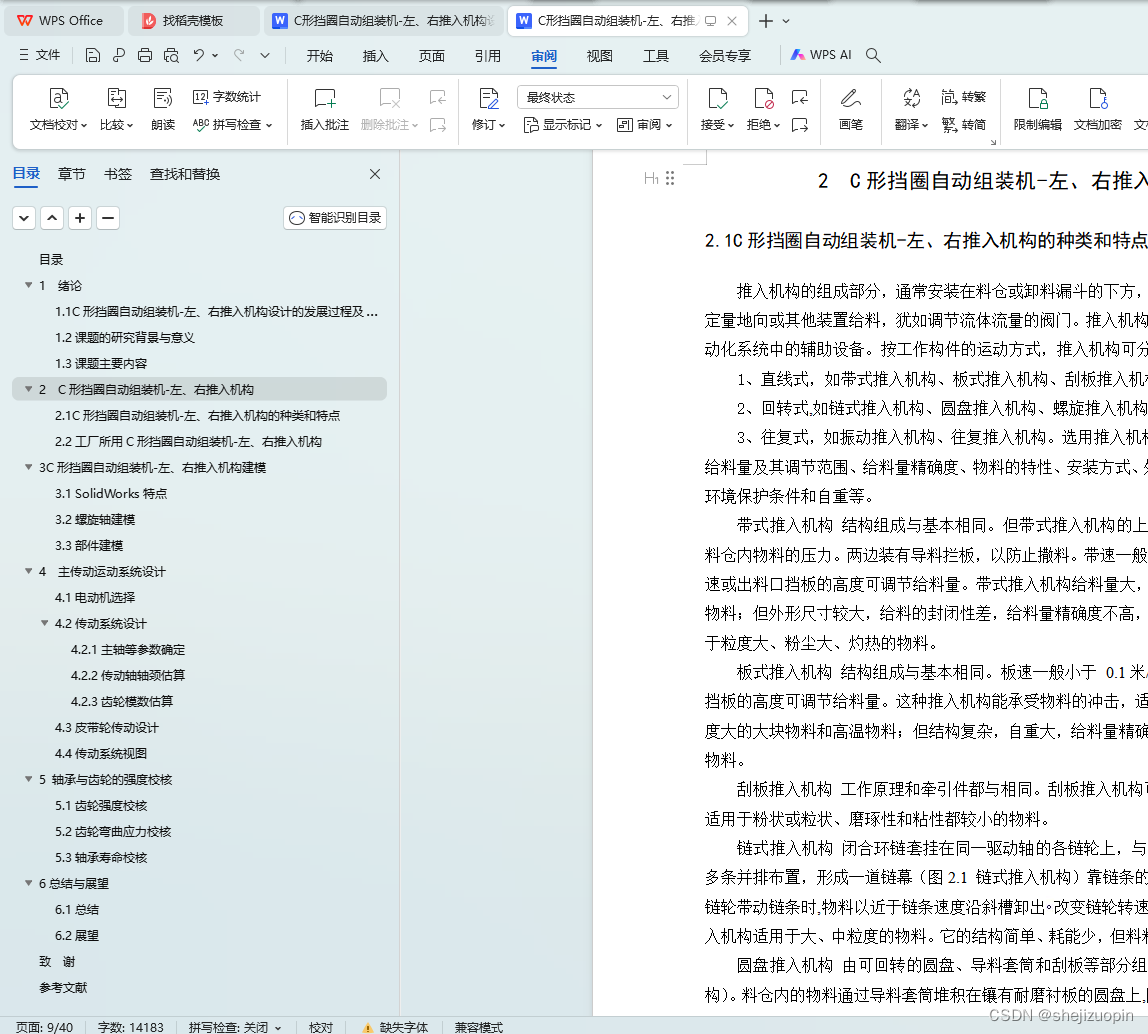The height and width of the screenshot is (1034, 1148).
Task: Start 朗读 read aloud
Action: 163,109
